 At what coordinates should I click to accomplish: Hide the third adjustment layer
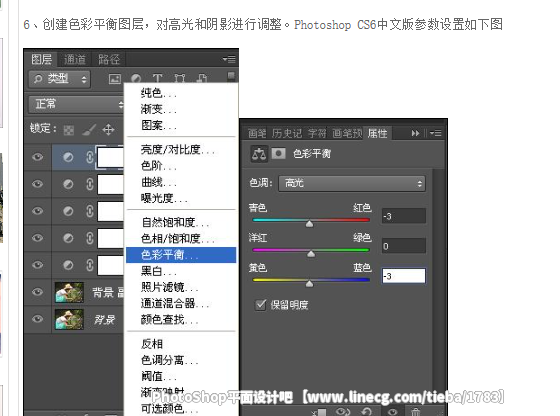point(37,211)
